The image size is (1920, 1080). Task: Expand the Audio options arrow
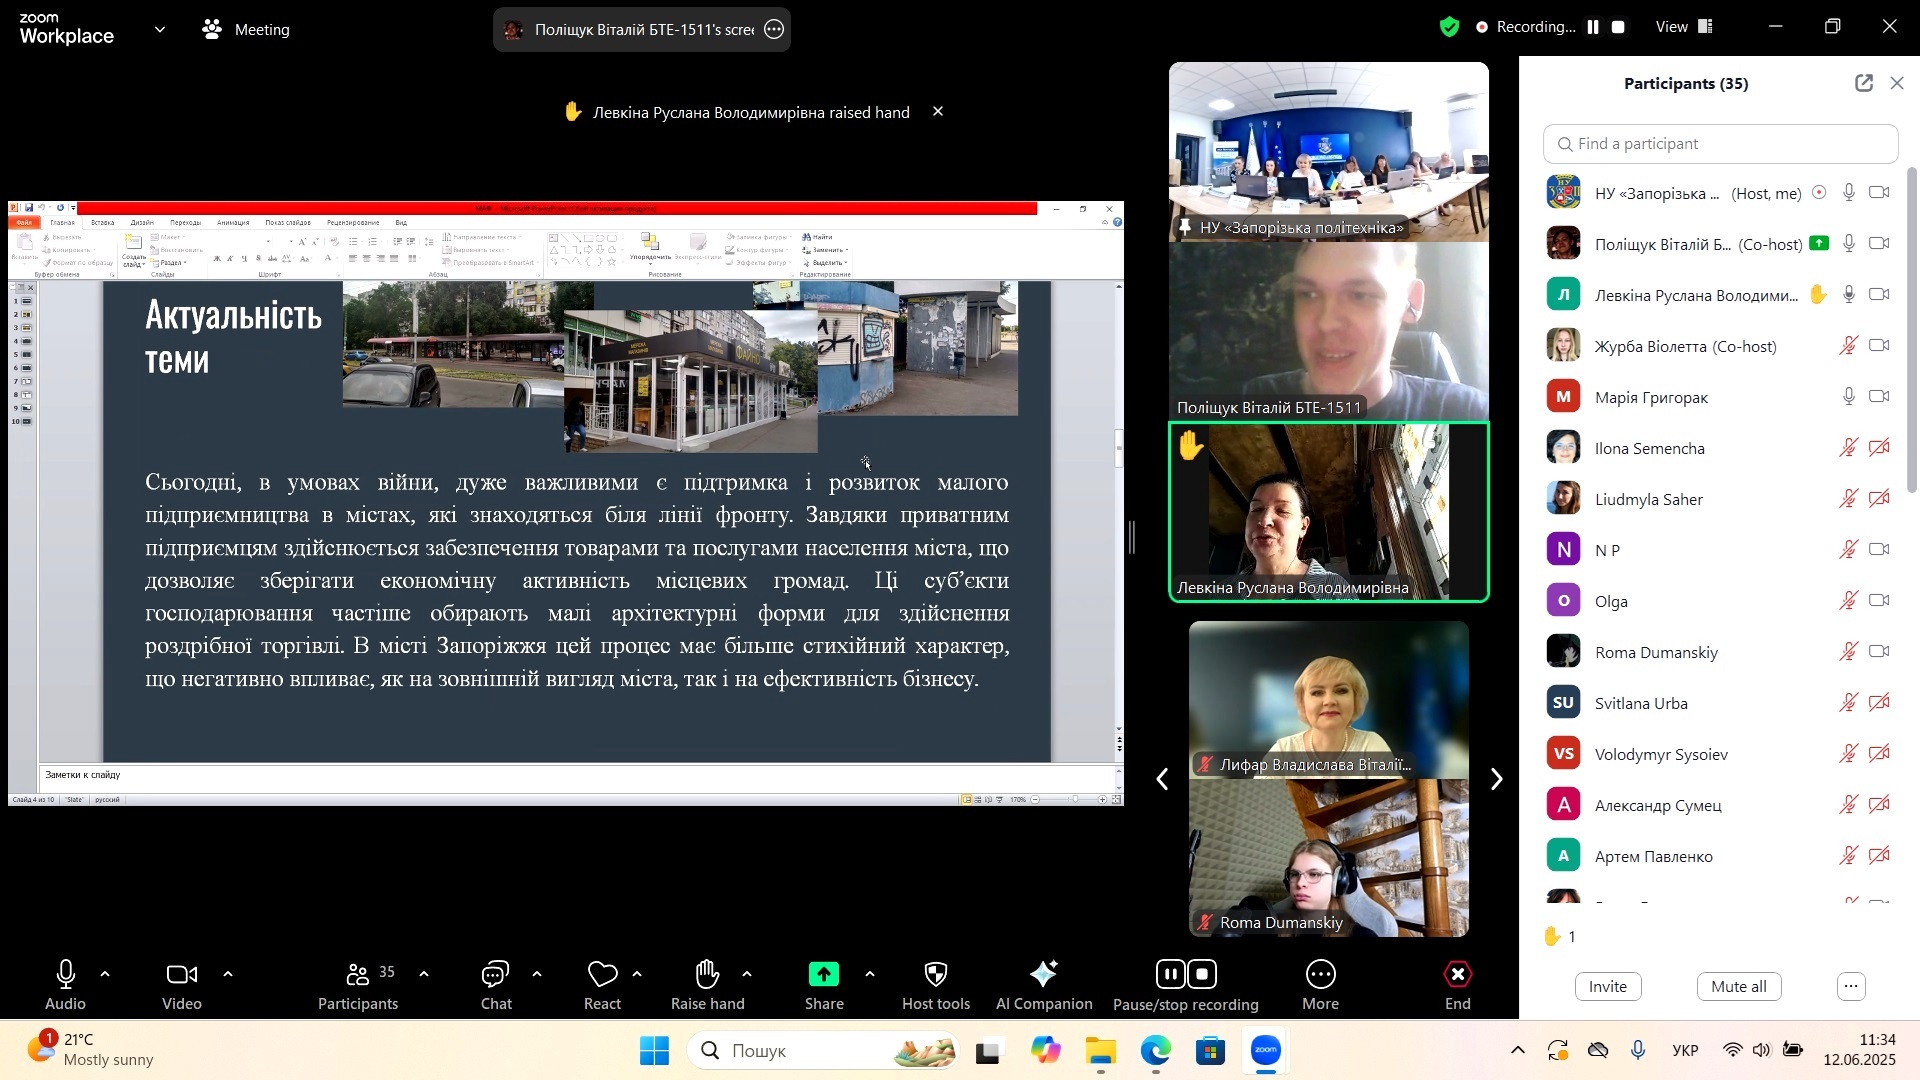coord(105,974)
